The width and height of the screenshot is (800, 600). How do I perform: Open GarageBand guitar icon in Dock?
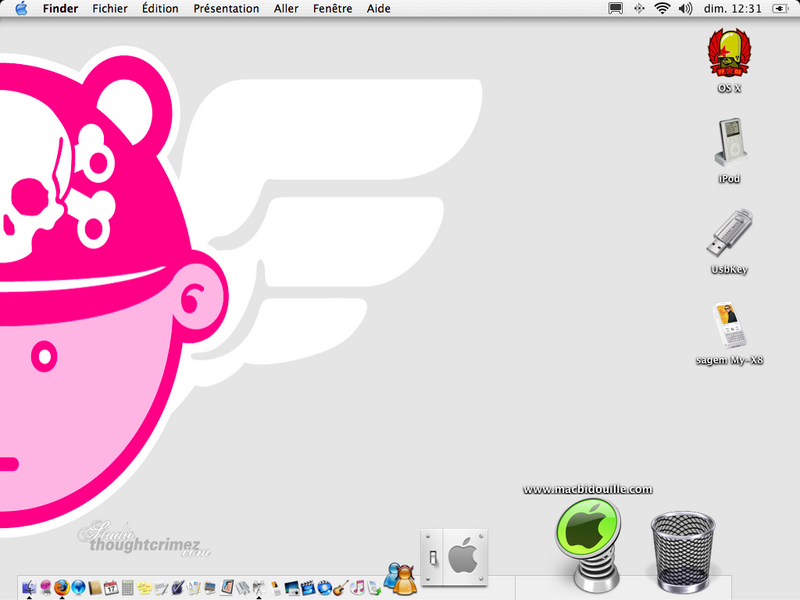tap(340, 588)
